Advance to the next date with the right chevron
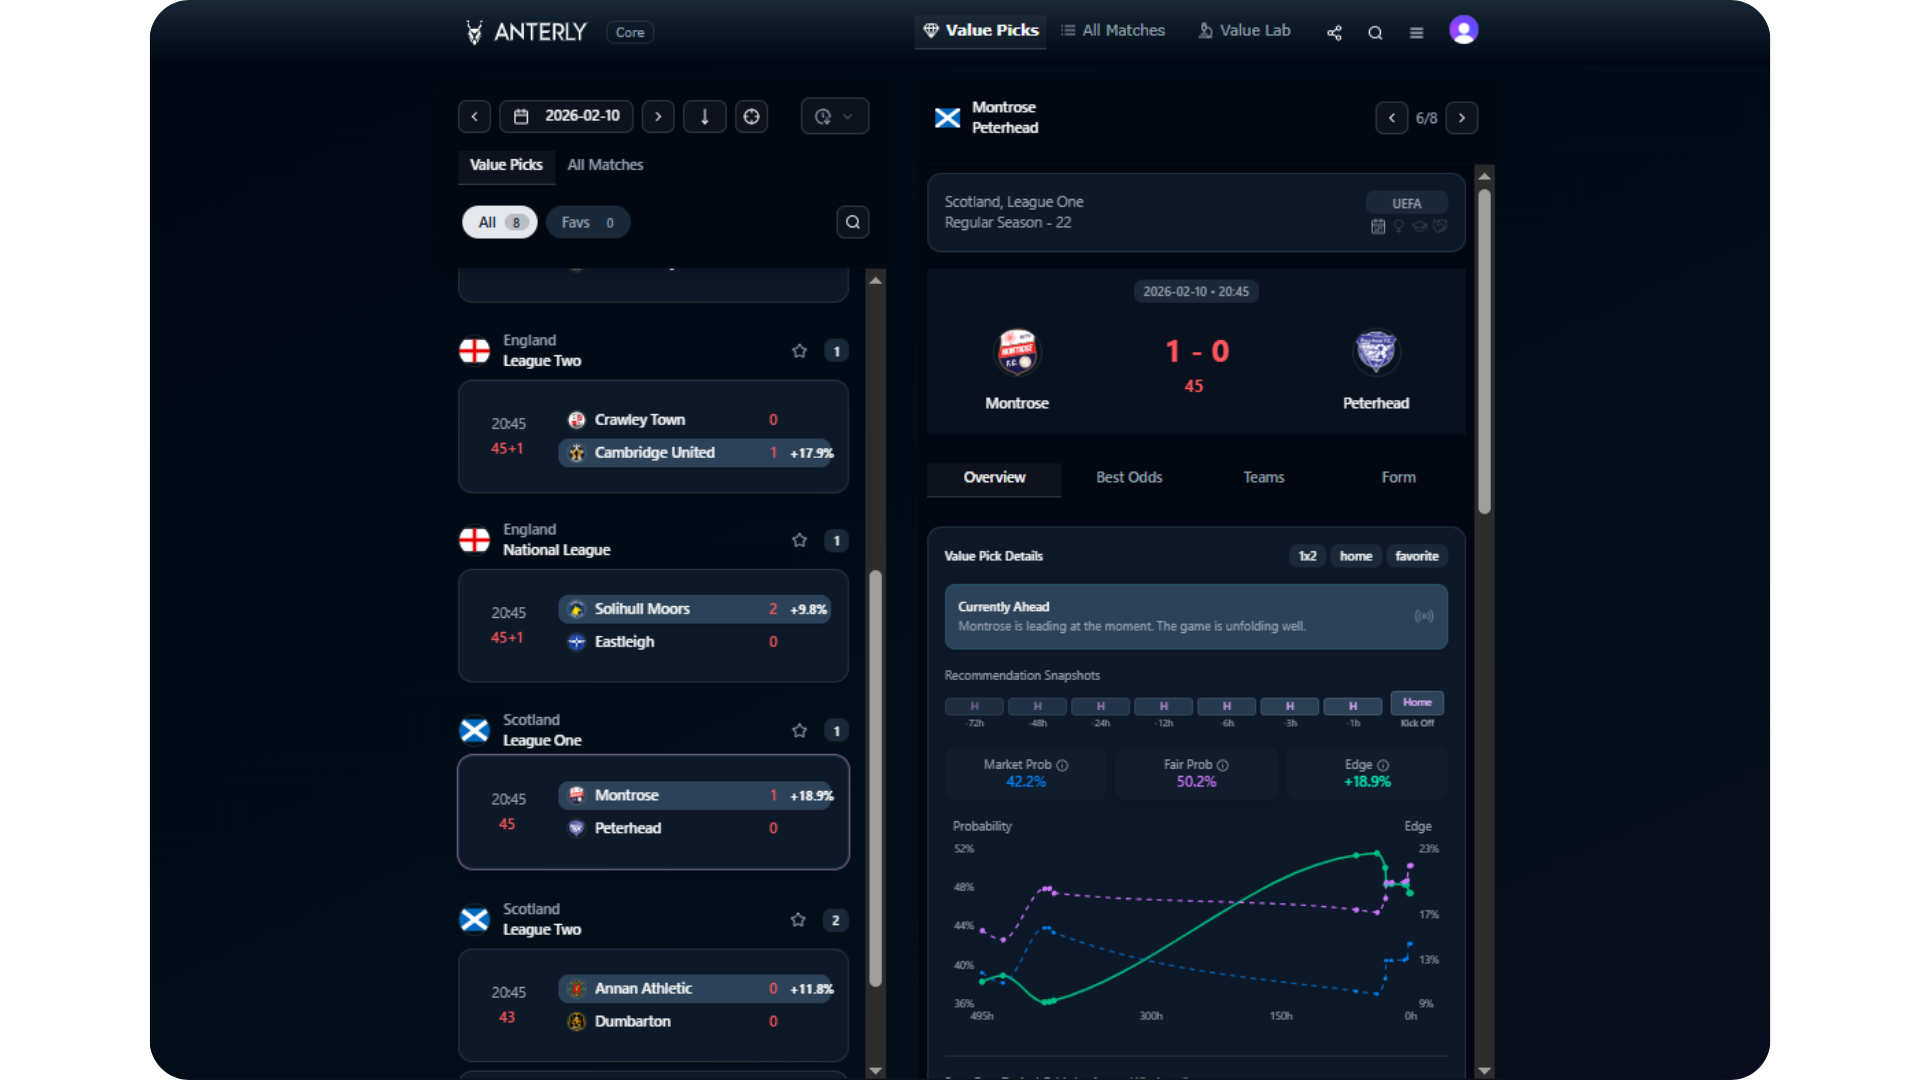 pos(657,116)
